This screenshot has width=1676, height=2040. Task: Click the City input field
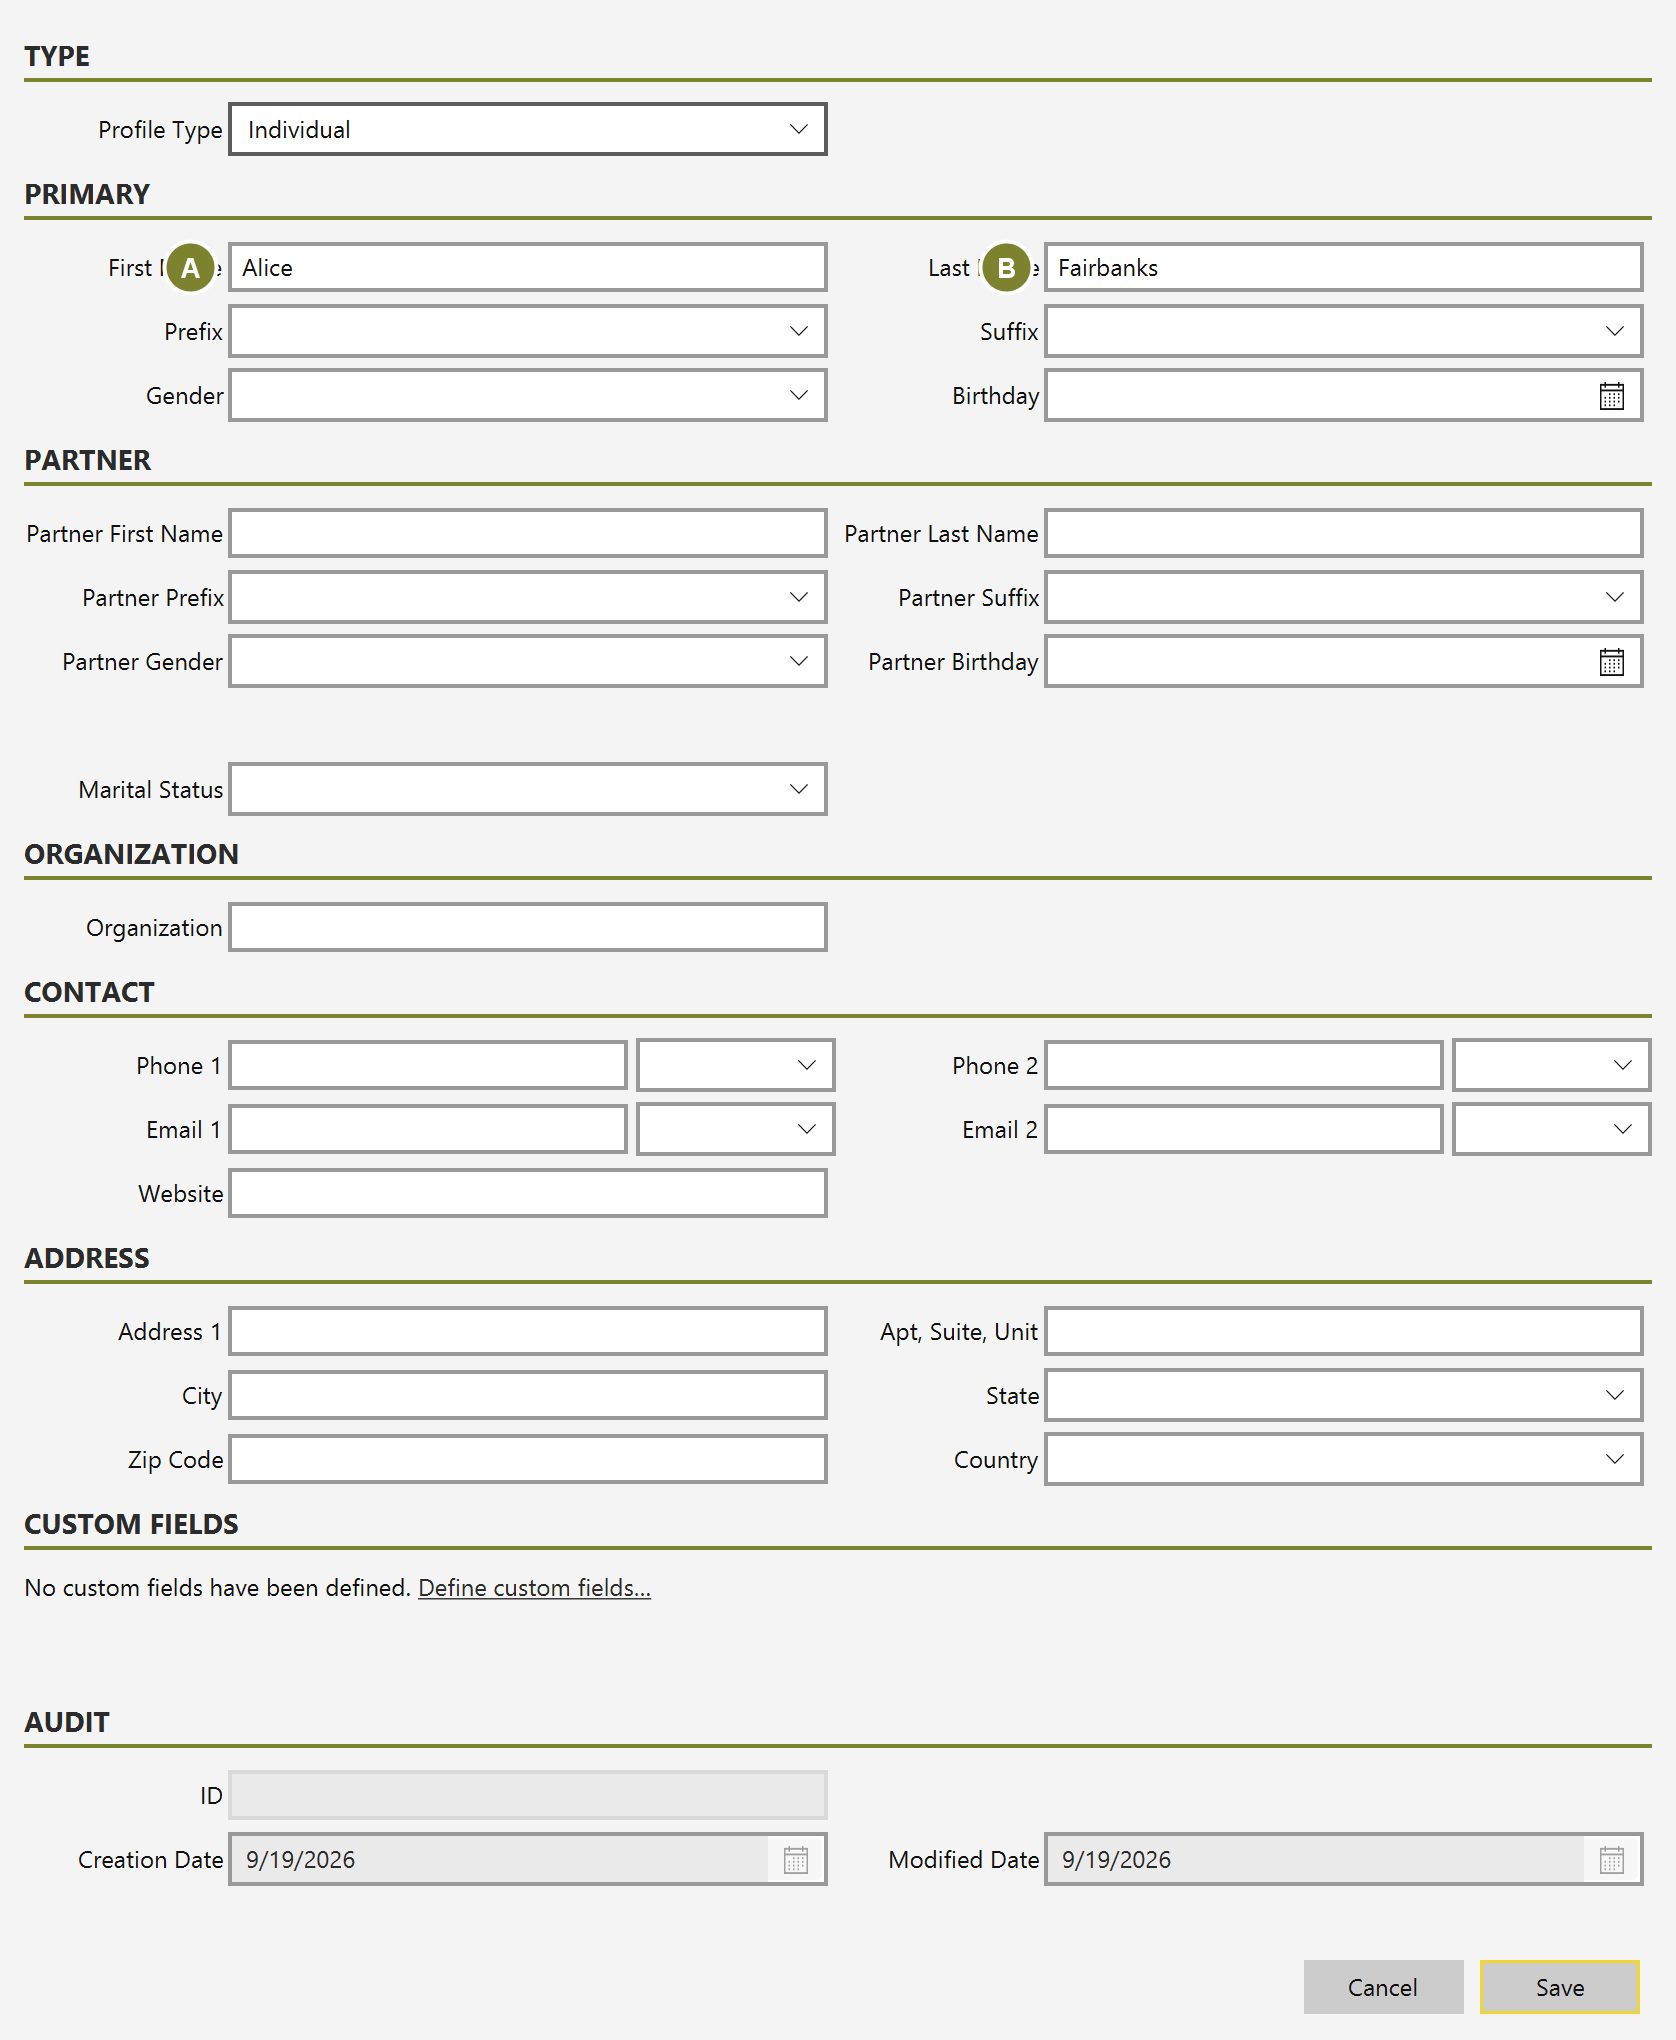tap(528, 1395)
